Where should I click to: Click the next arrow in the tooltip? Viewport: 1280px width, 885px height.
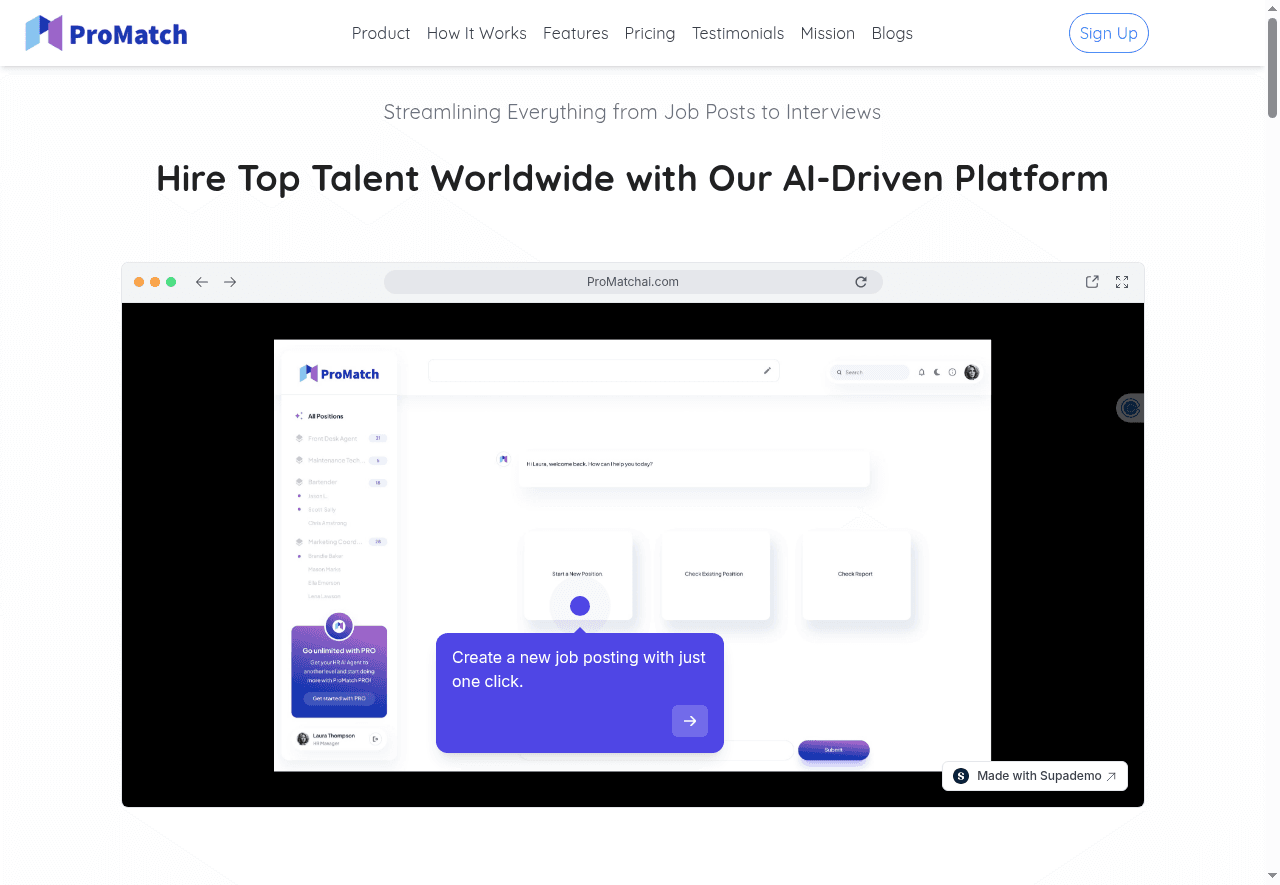point(689,721)
